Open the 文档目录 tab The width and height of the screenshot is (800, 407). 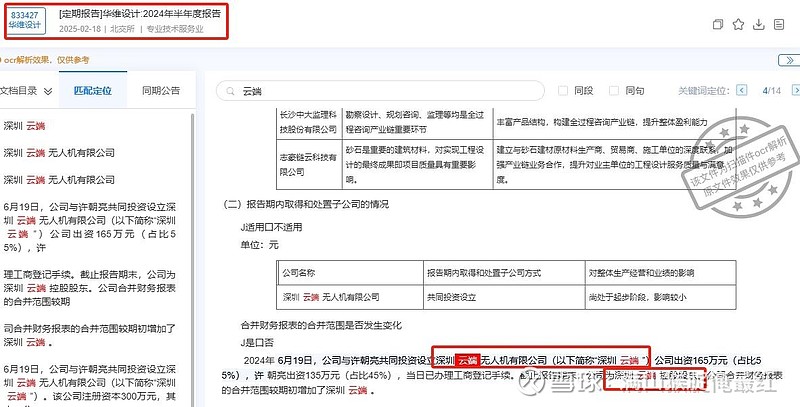coord(19,91)
